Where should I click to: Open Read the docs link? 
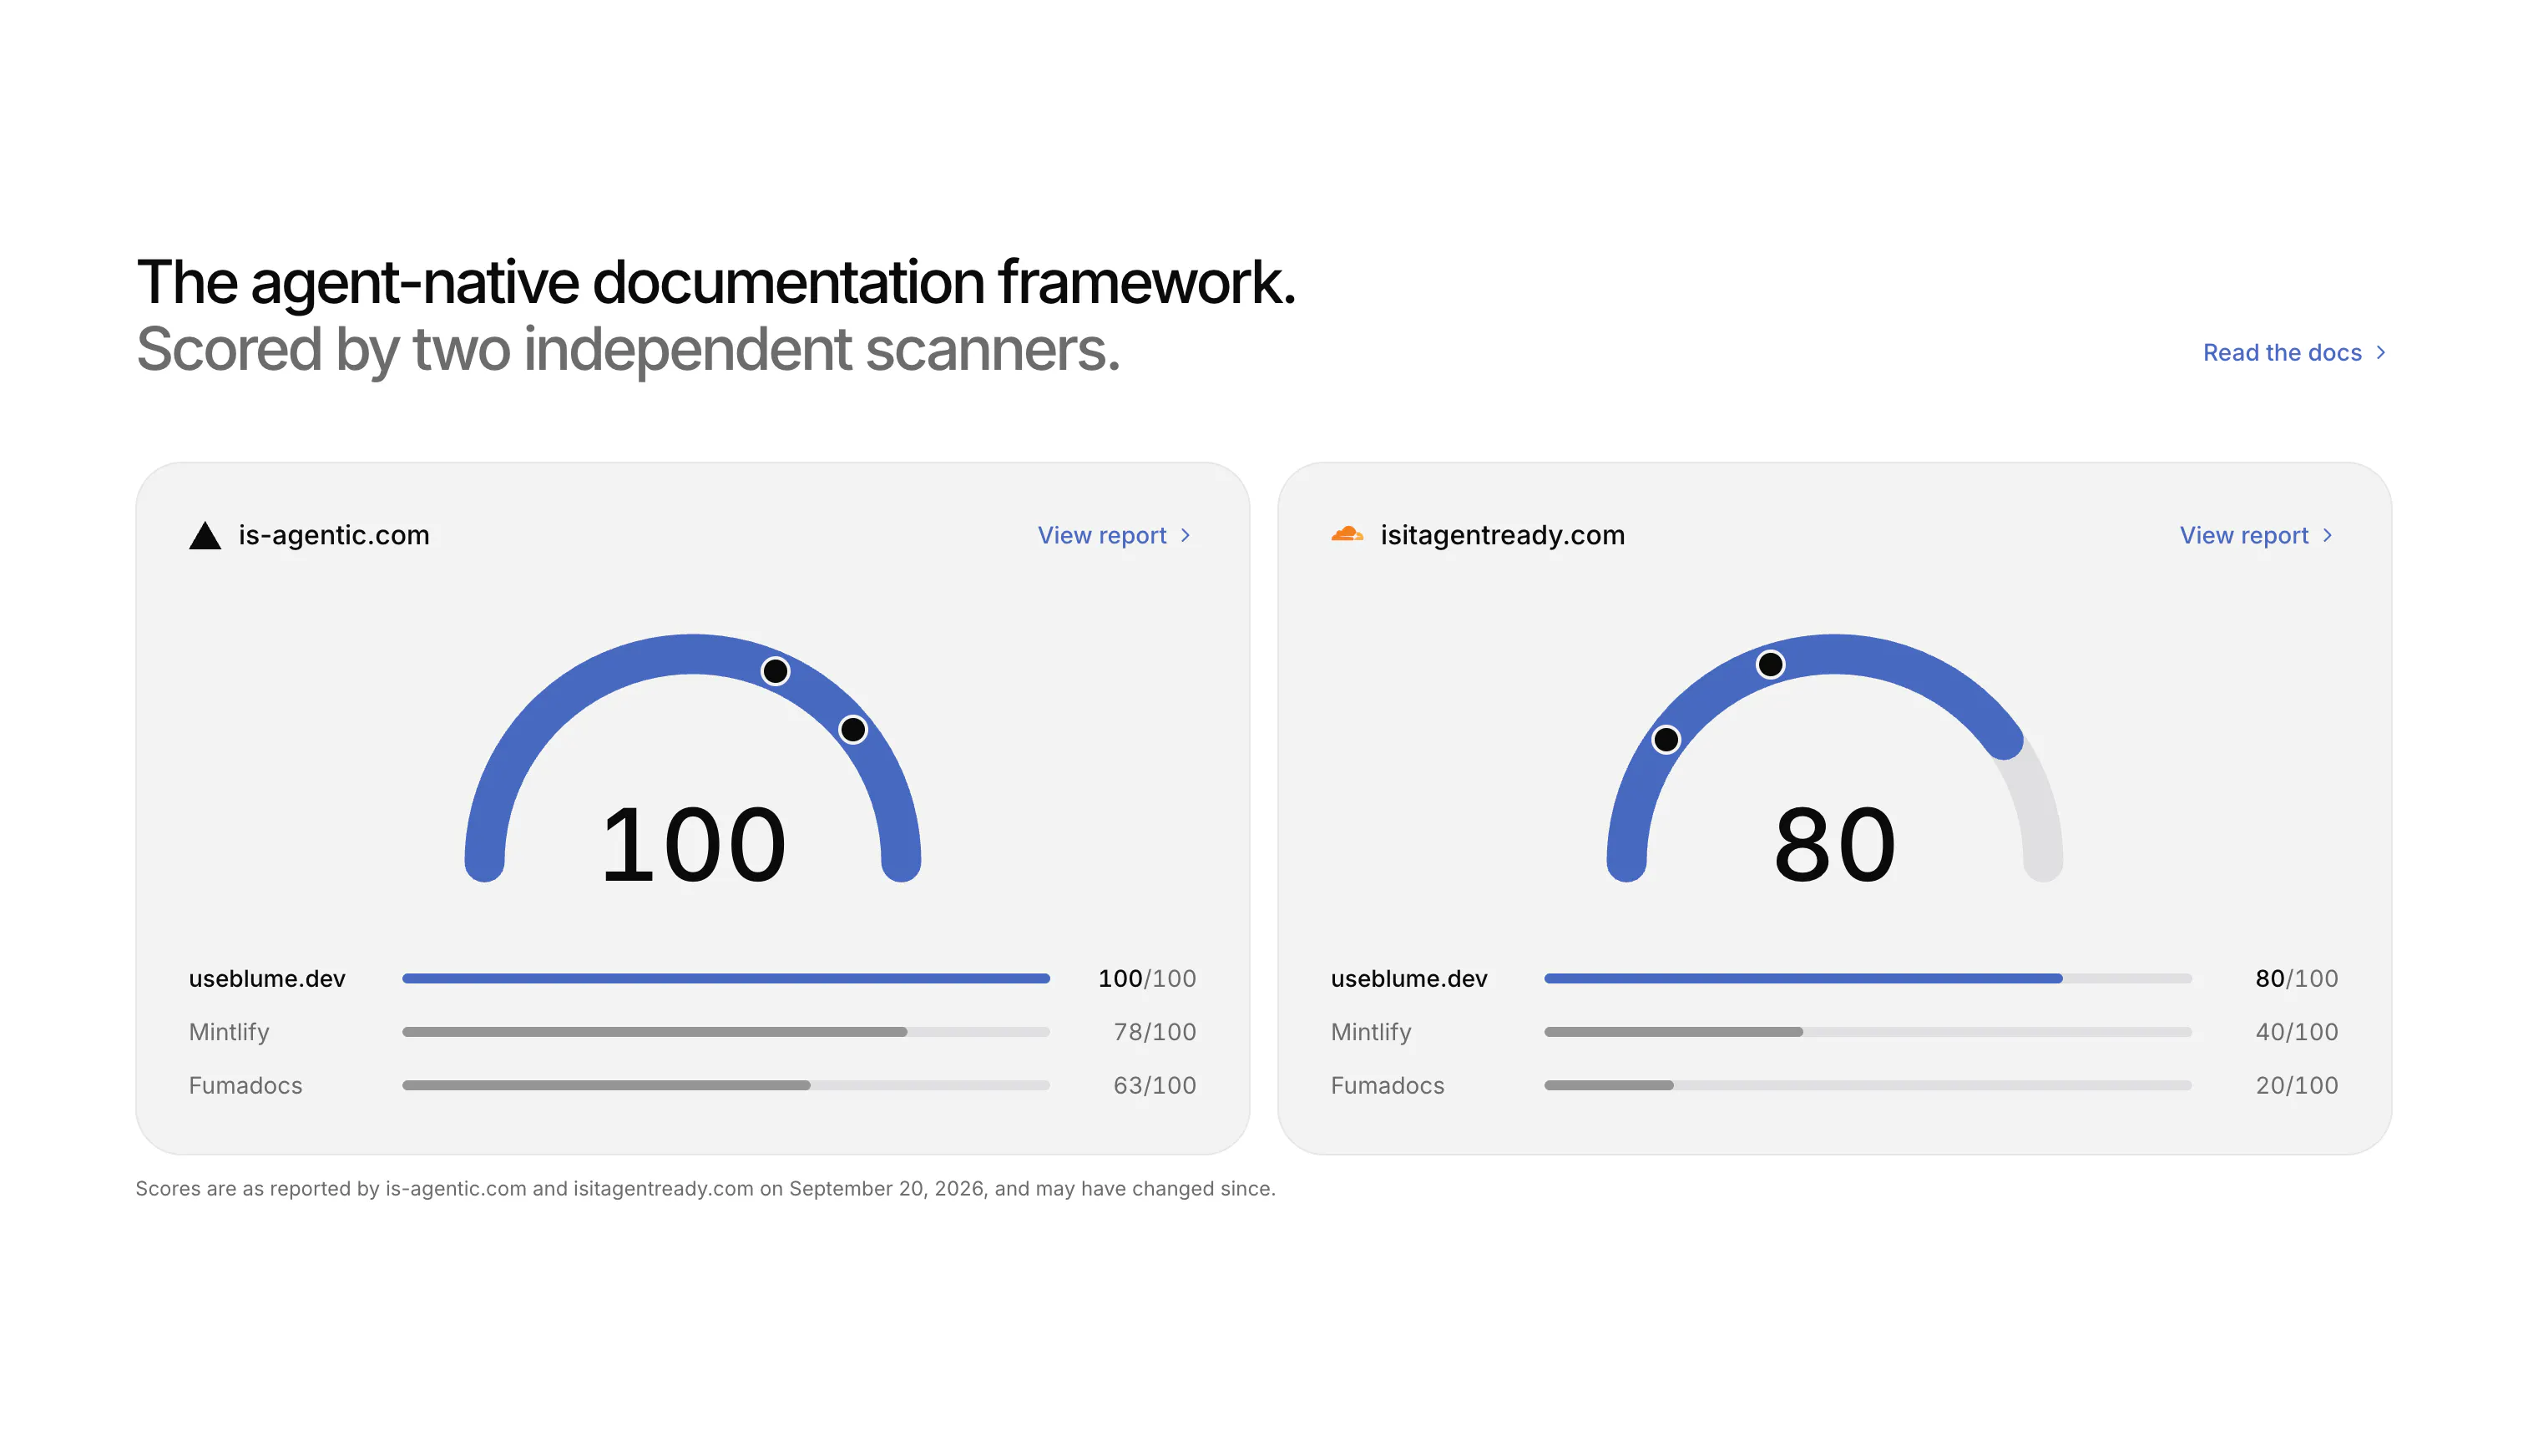(2294, 352)
